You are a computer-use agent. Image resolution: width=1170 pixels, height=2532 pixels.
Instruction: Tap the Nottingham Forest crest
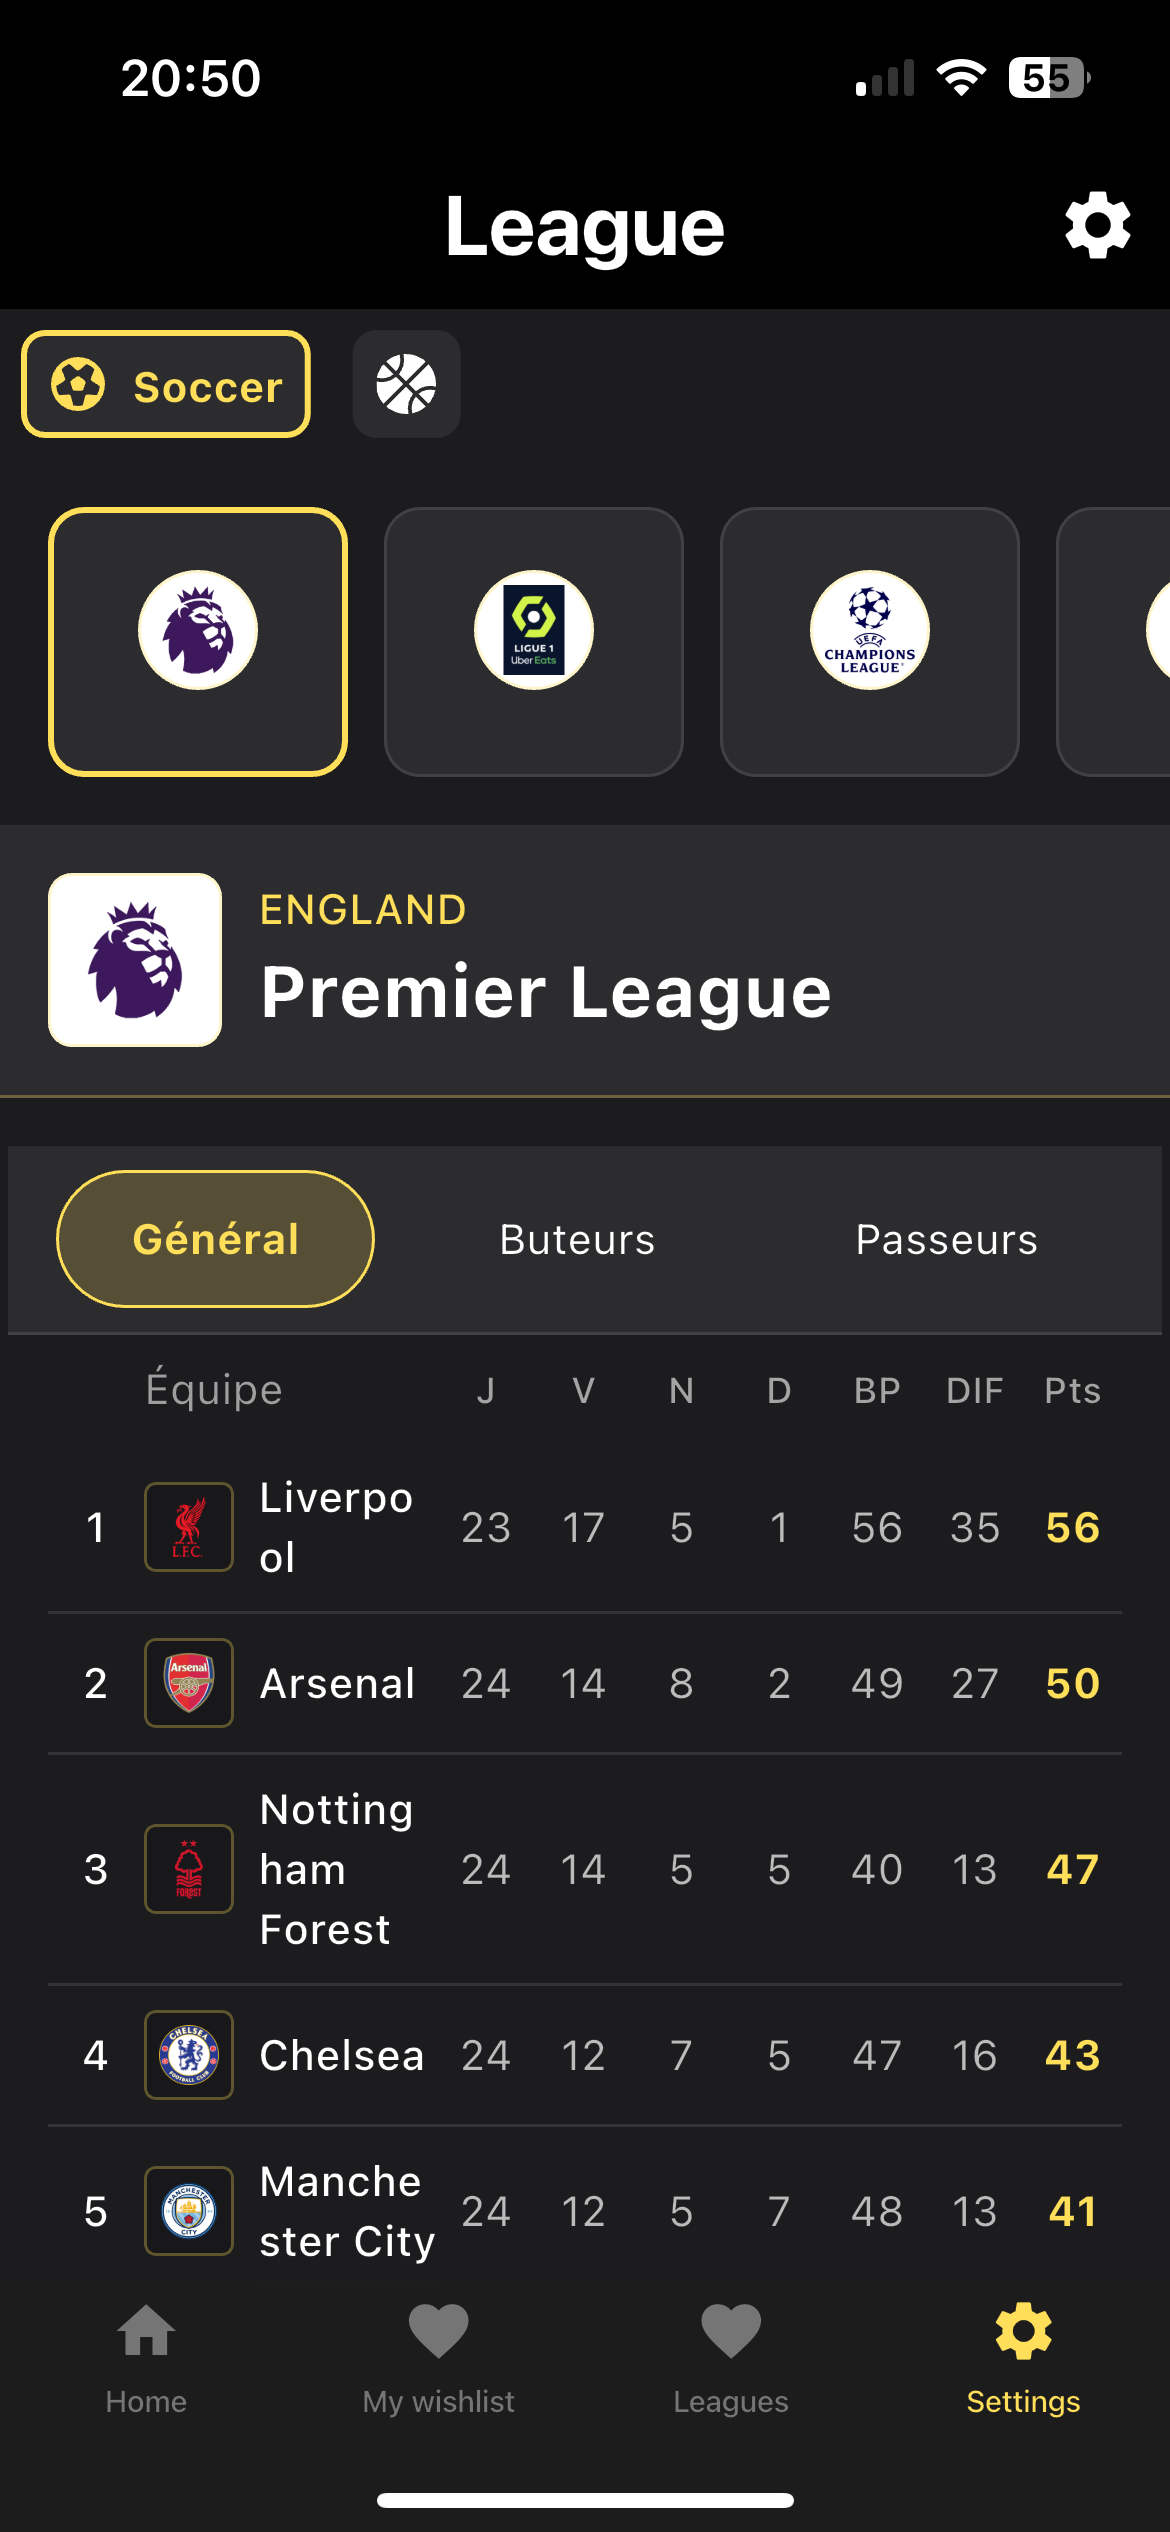coord(189,1869)
